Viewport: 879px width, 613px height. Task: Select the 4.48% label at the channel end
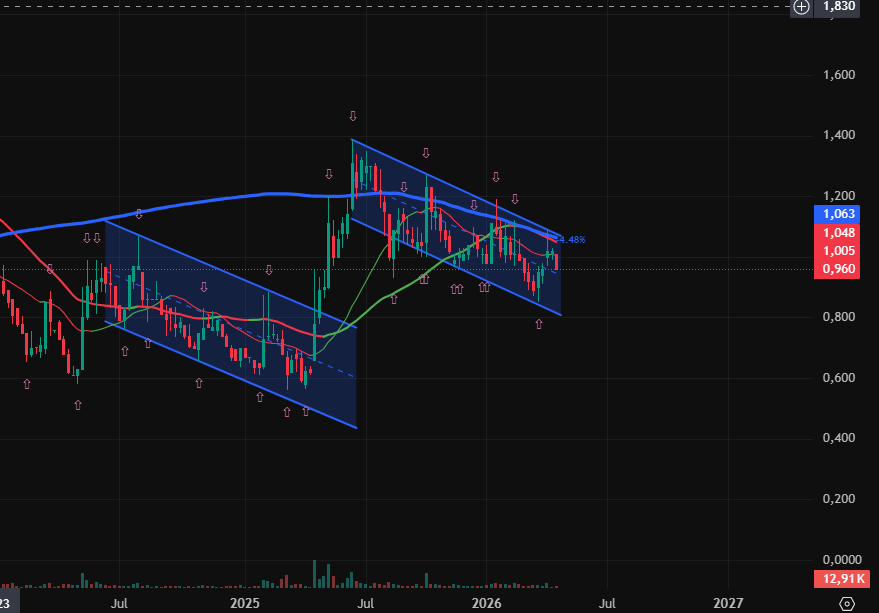coord(571,240)
